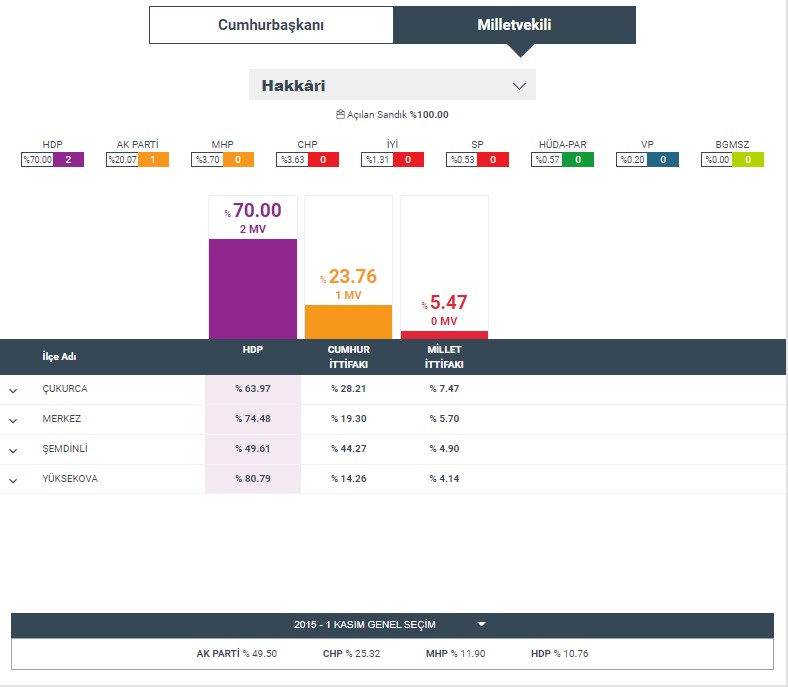Image resolution: width=788 pixels, height=687 pixels.
Task: Click the blue VP seat badge
Action: coord(662,159)
